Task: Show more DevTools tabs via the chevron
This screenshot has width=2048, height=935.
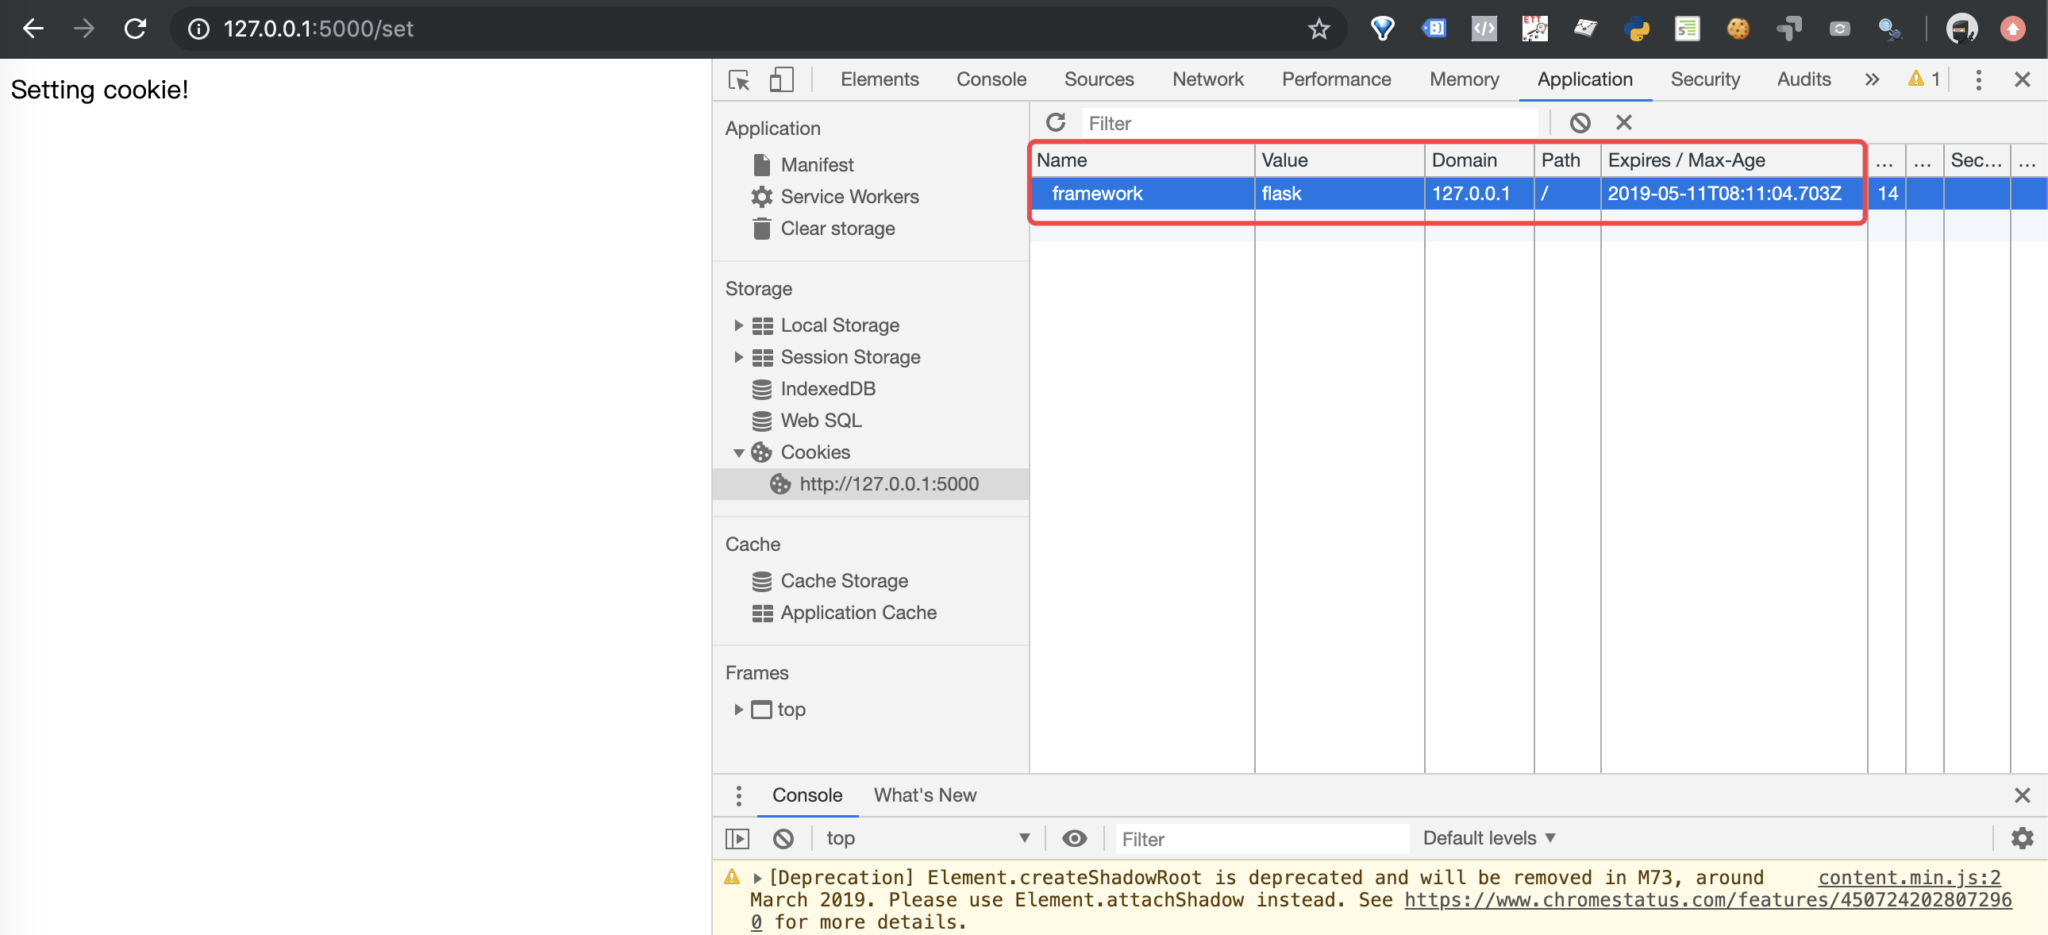Action: tap(1872, 80)
